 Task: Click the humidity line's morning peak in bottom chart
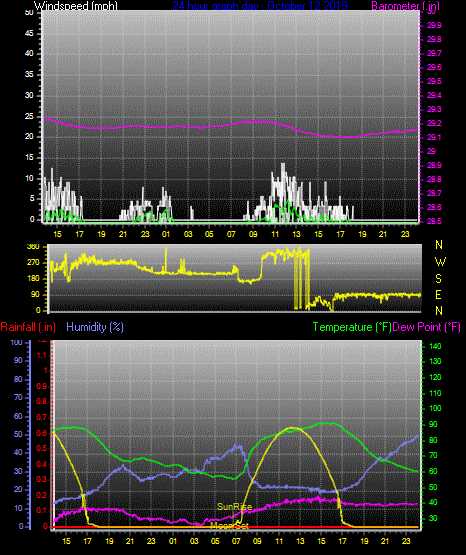click(x=237, y=446)
